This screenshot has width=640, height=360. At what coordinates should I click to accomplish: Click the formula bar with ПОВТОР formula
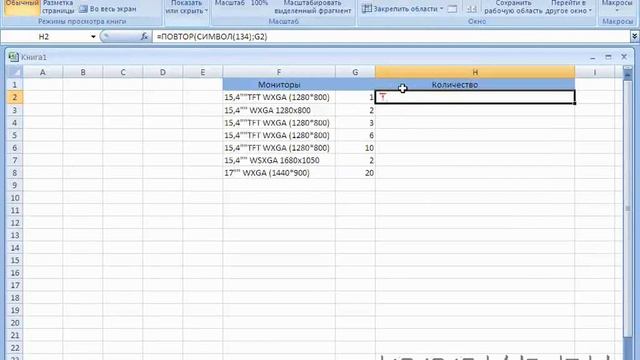click(391, 37)
